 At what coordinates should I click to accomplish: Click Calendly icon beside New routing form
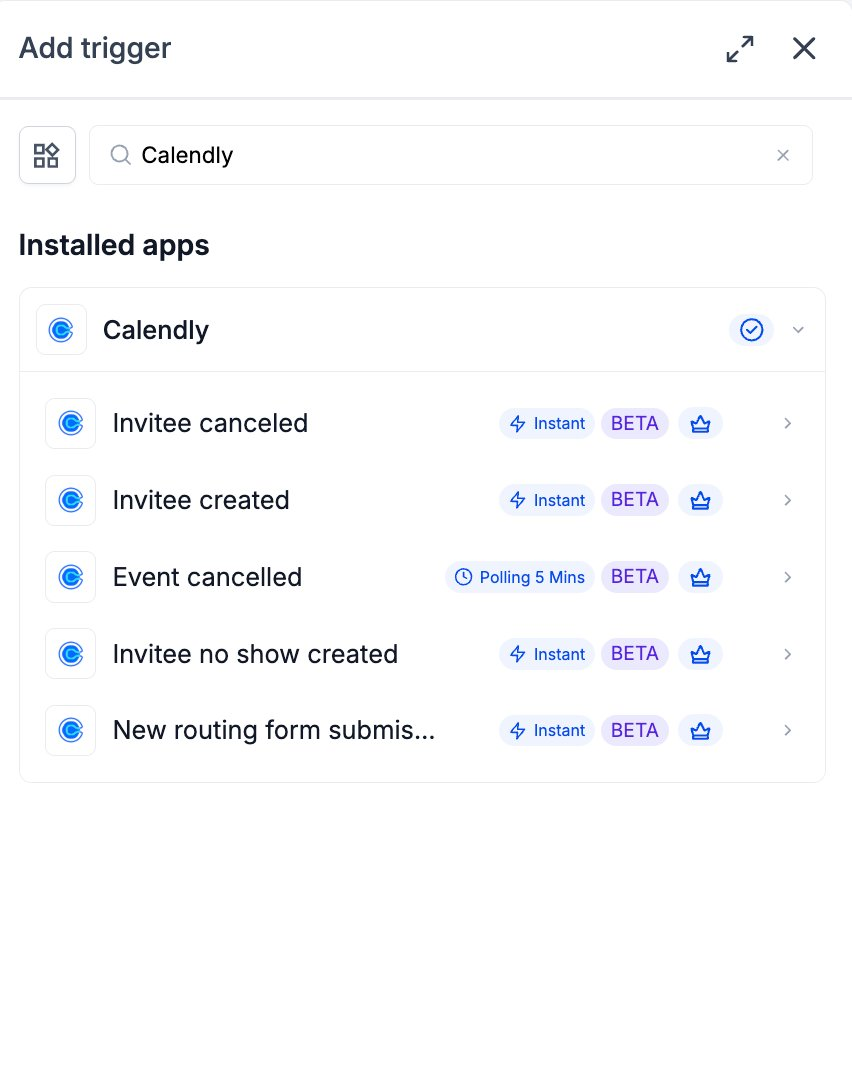point(71,730)
